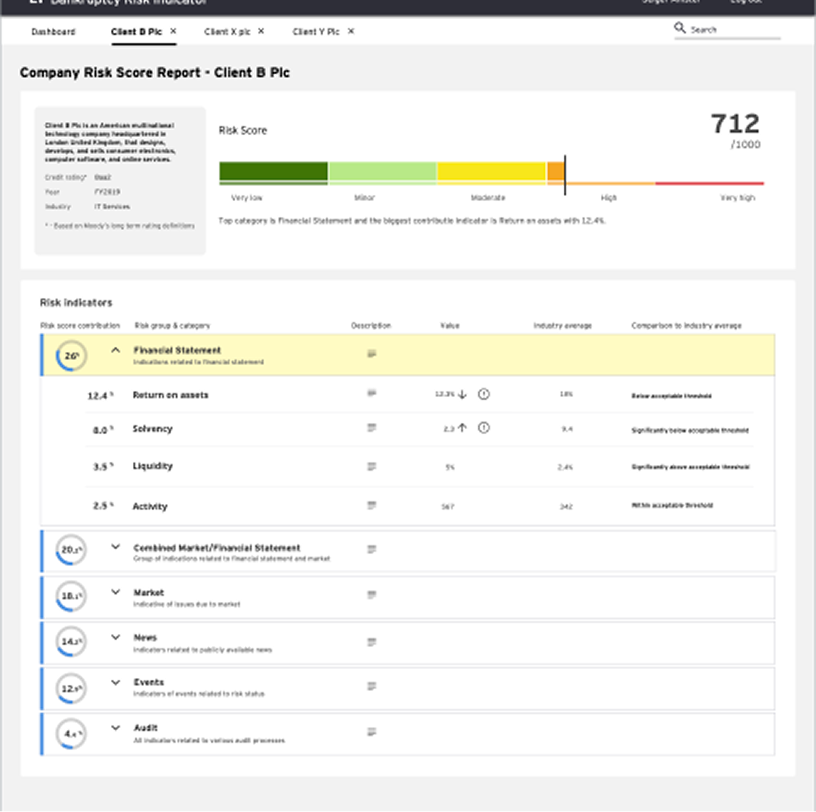Click the yellow Moderate segment
This screenshot has width=816, height=812.
(491, 171)
